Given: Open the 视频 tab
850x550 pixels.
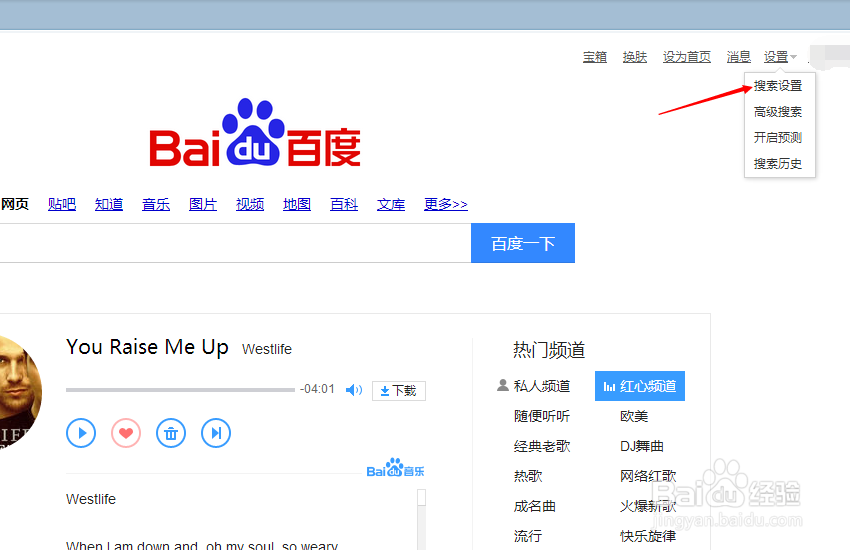Looking at the screenshot, I should coord(250,204).
